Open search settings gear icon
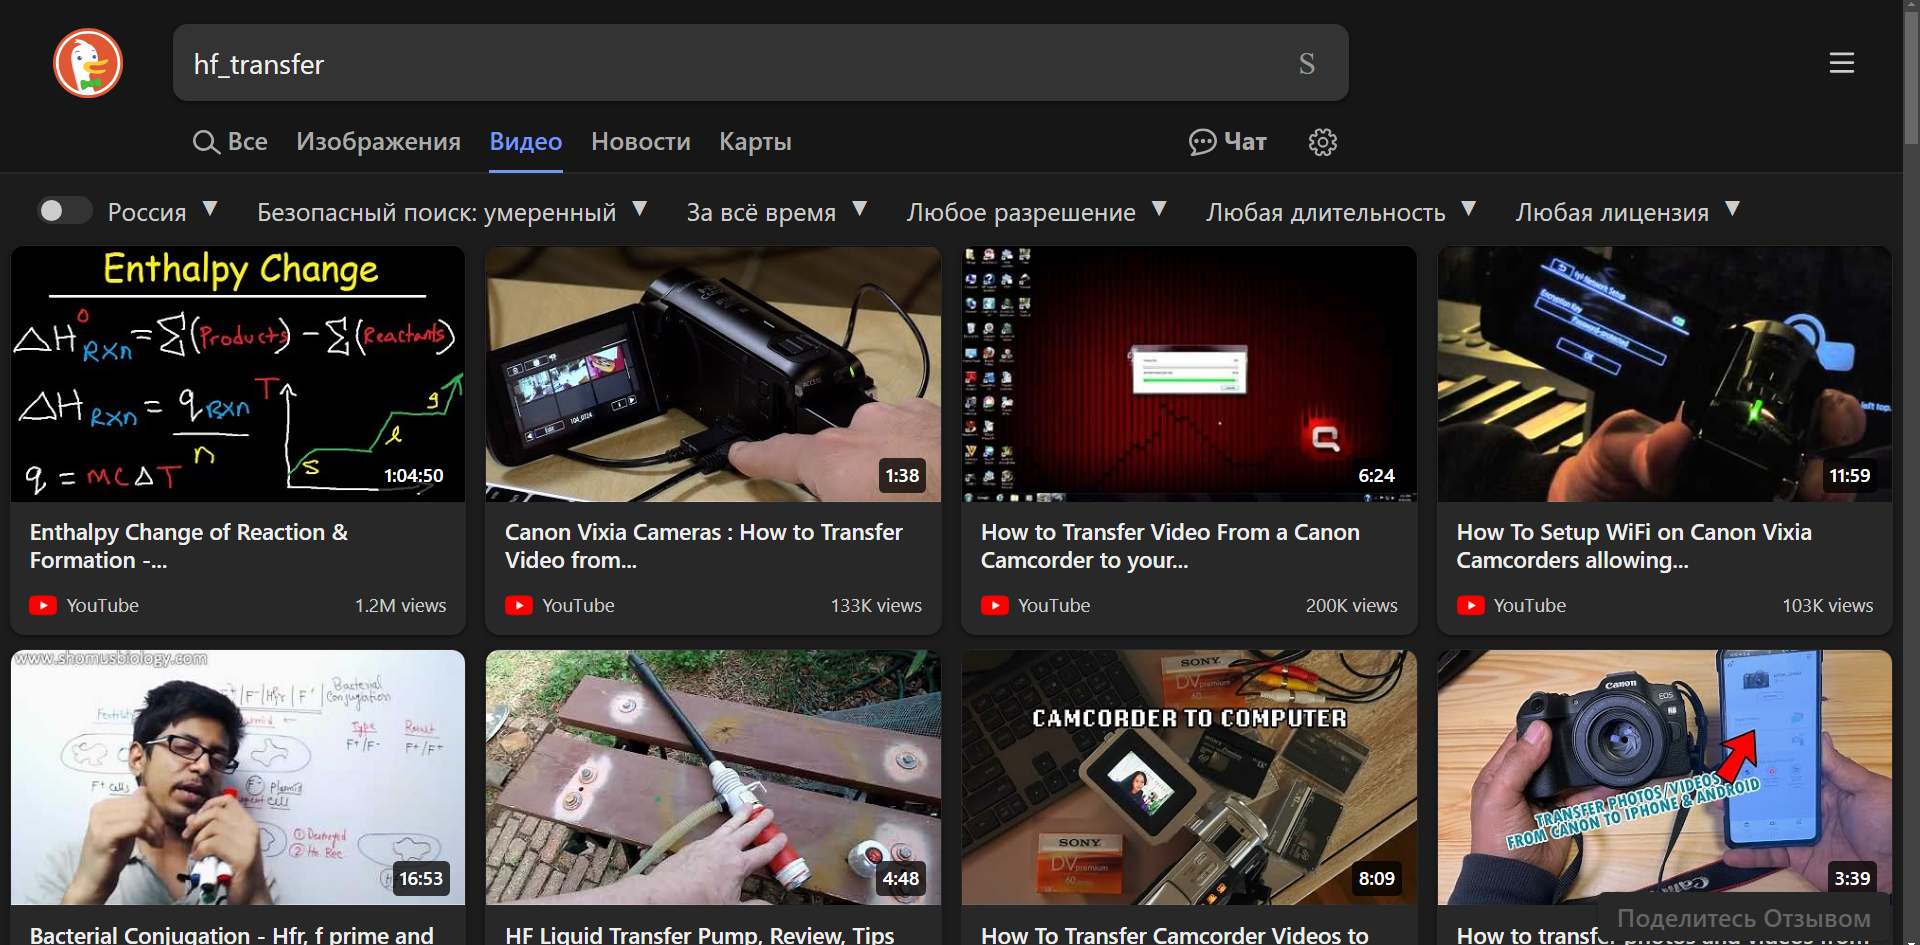 pos(1322,142)
